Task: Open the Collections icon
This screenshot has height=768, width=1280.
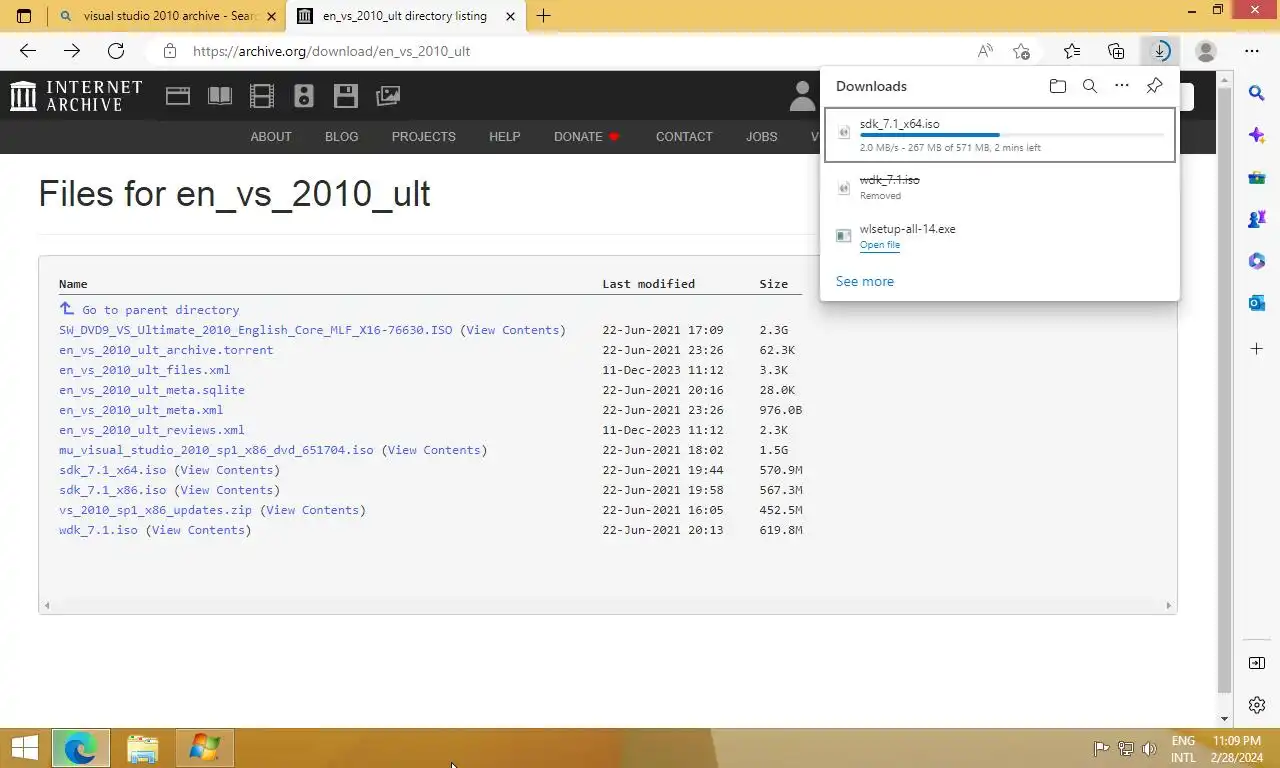Action: tap(1116, 51)
